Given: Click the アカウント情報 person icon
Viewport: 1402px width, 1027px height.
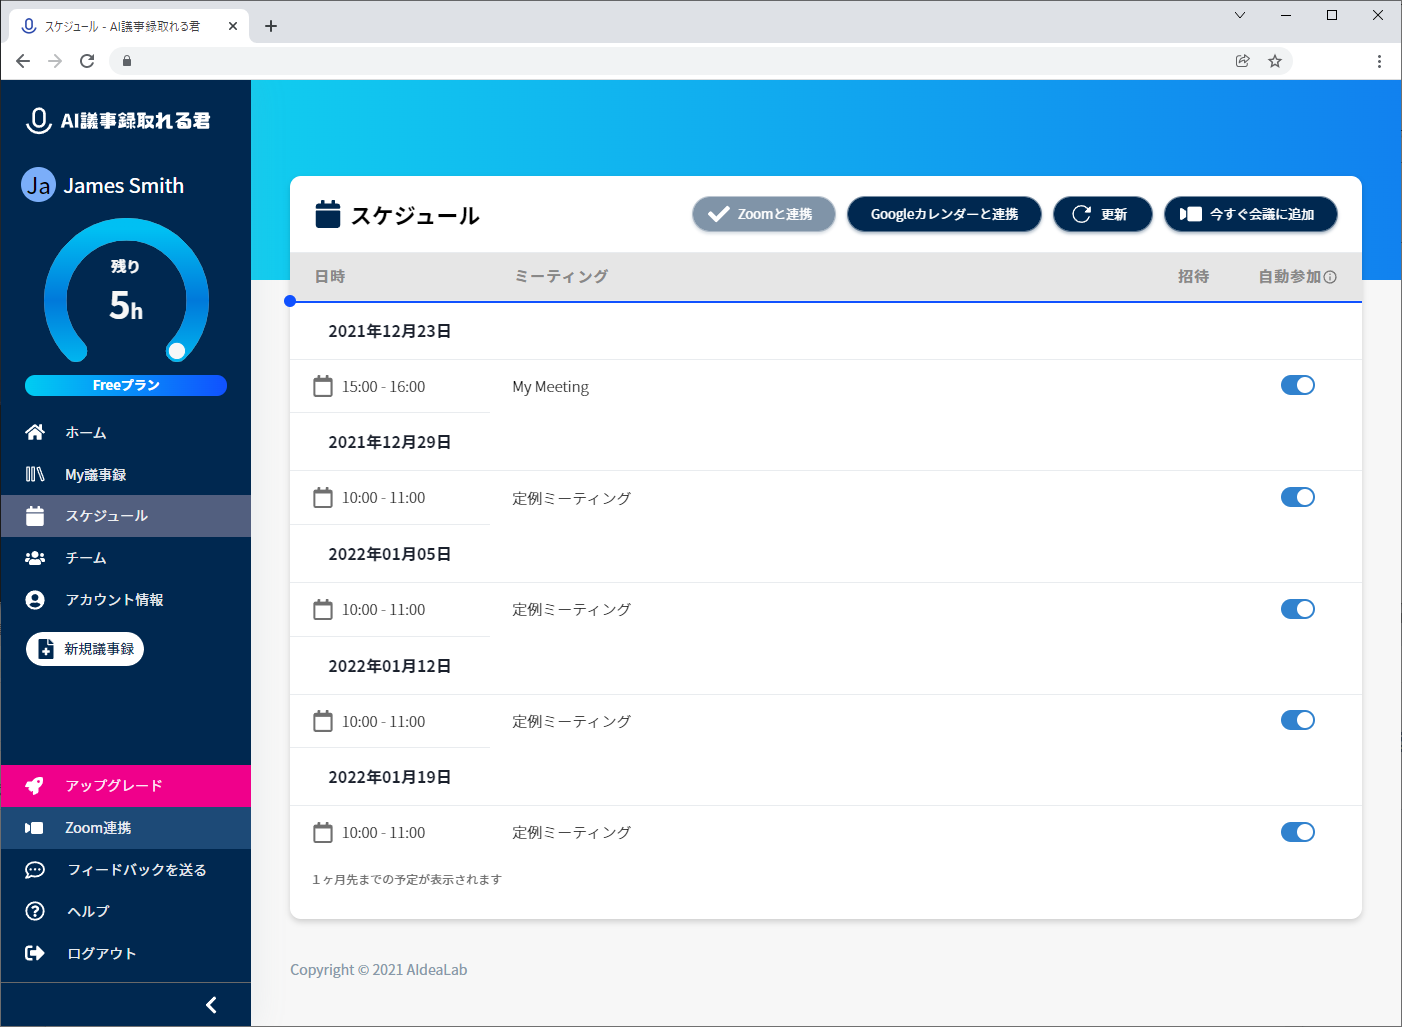Looking at the screenshot, I should 35,599.
